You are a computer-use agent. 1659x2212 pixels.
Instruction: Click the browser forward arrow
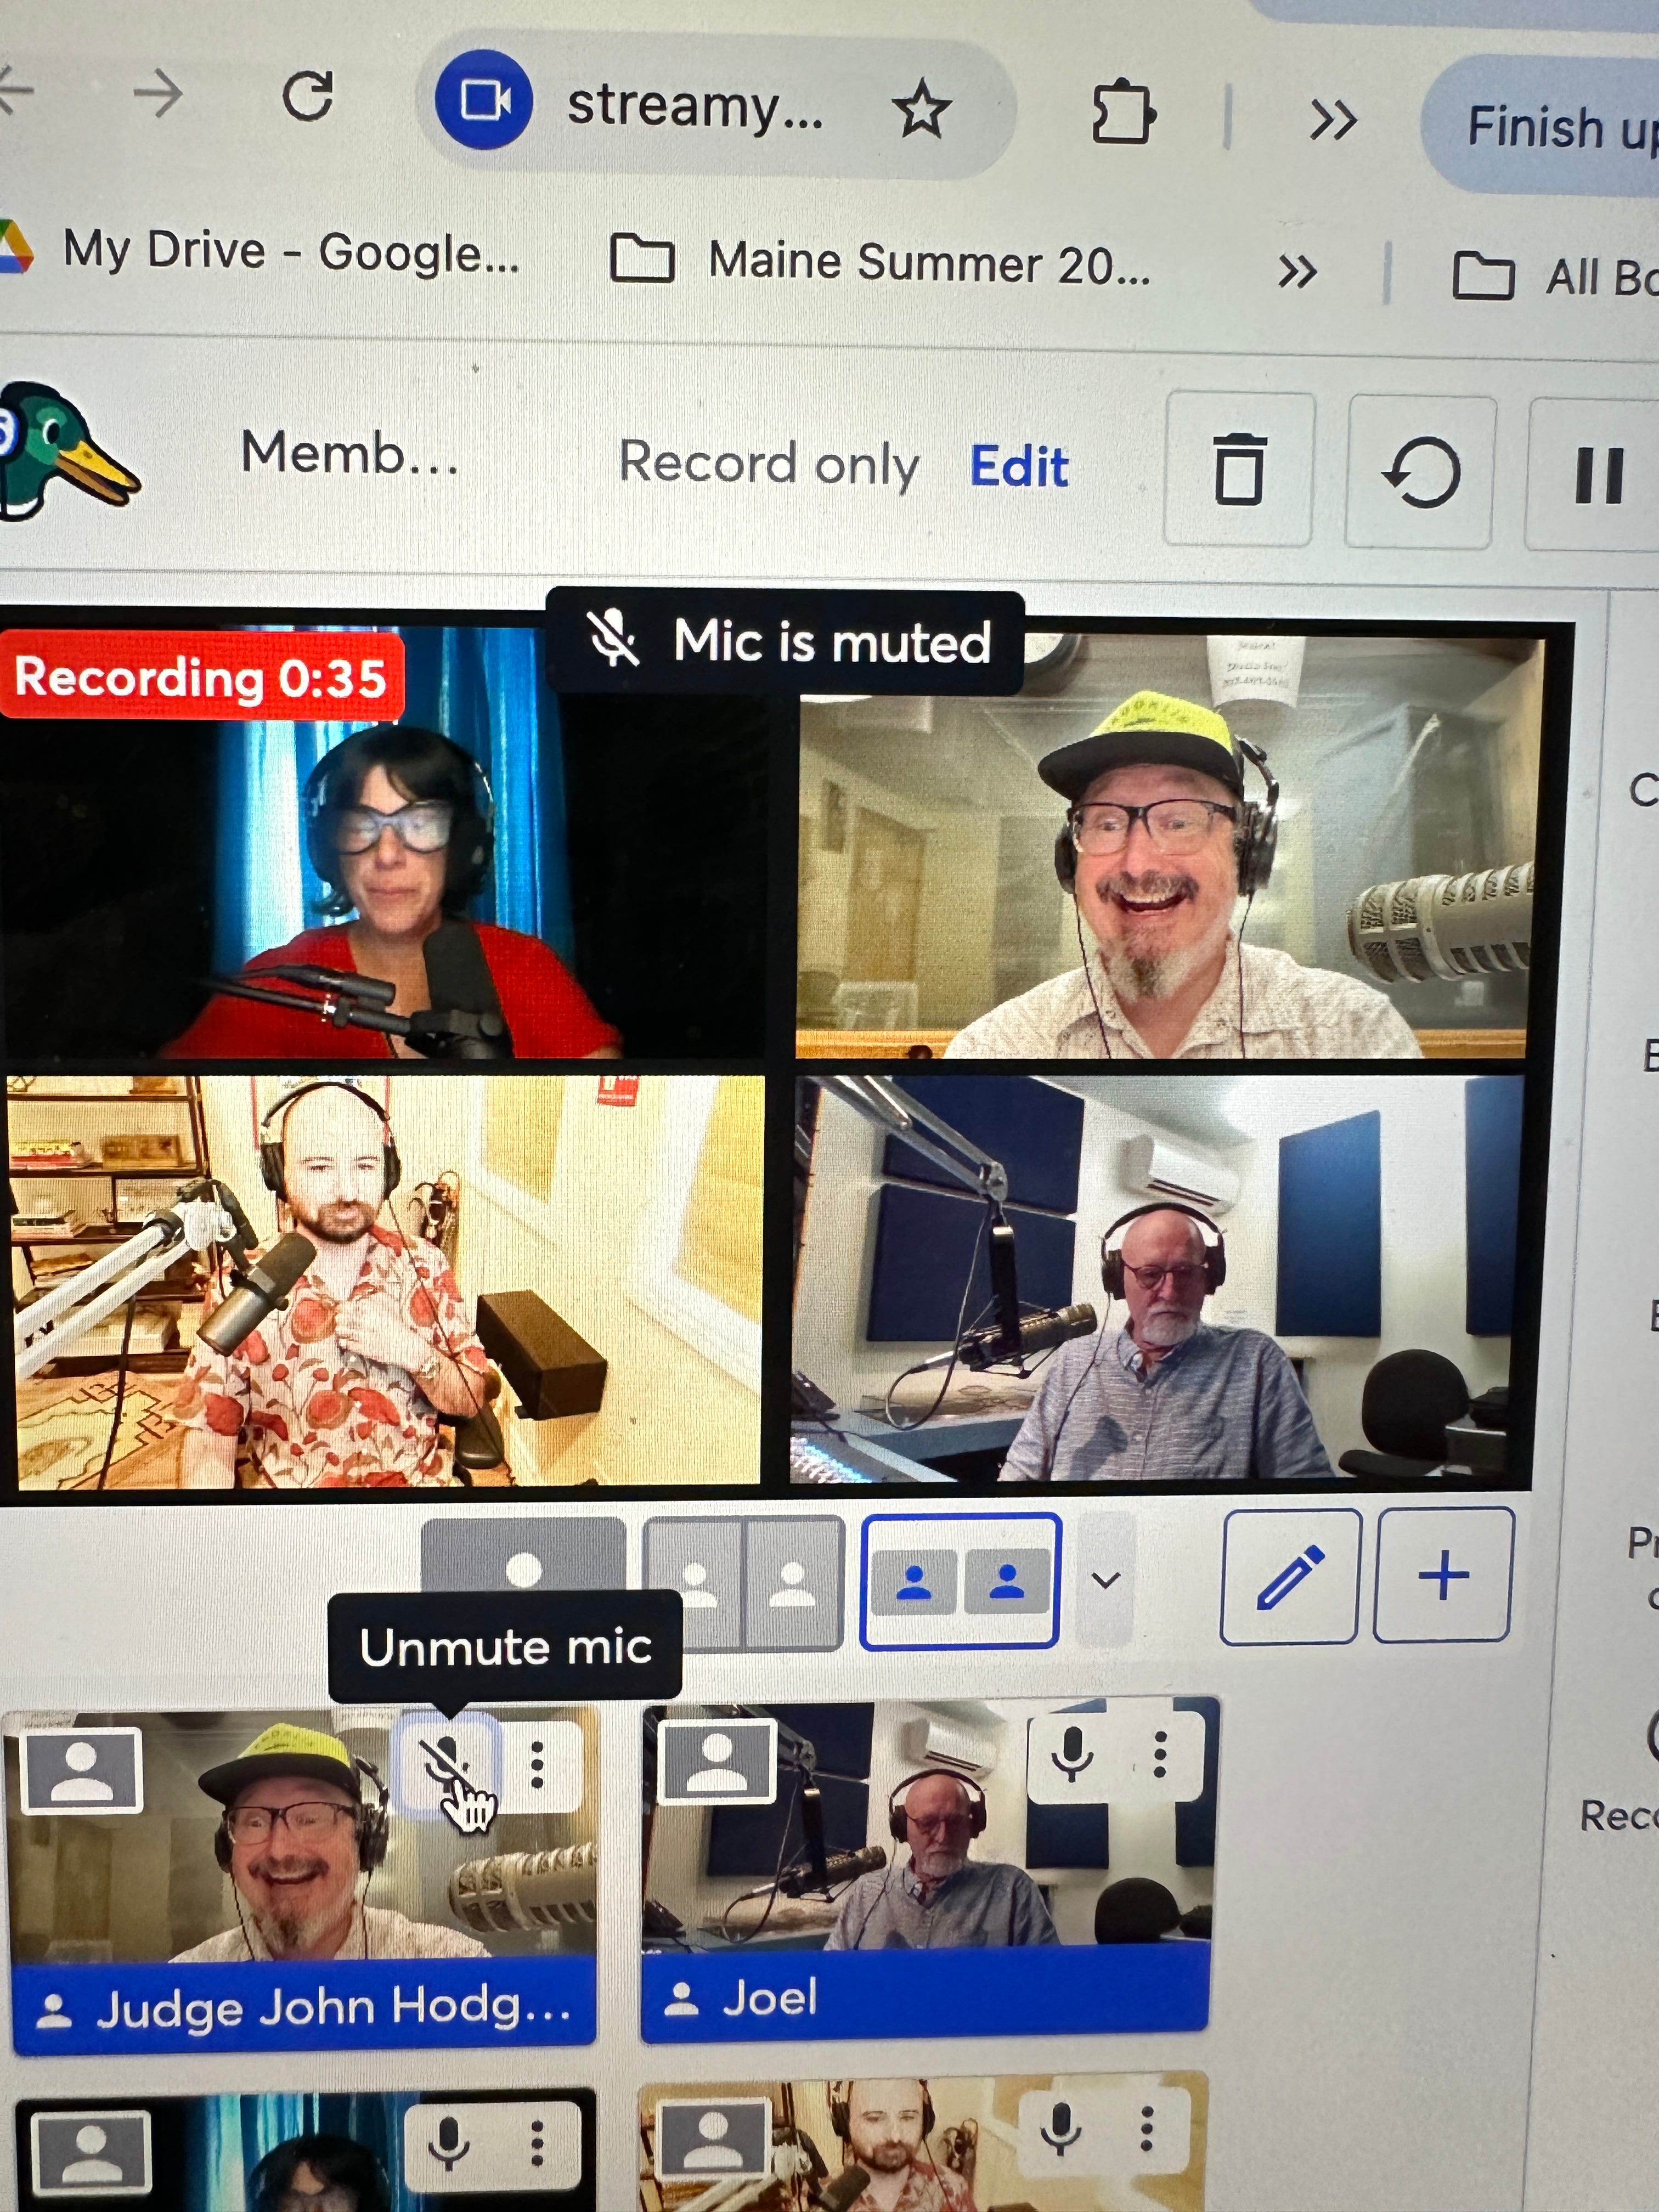pos(158,95)
